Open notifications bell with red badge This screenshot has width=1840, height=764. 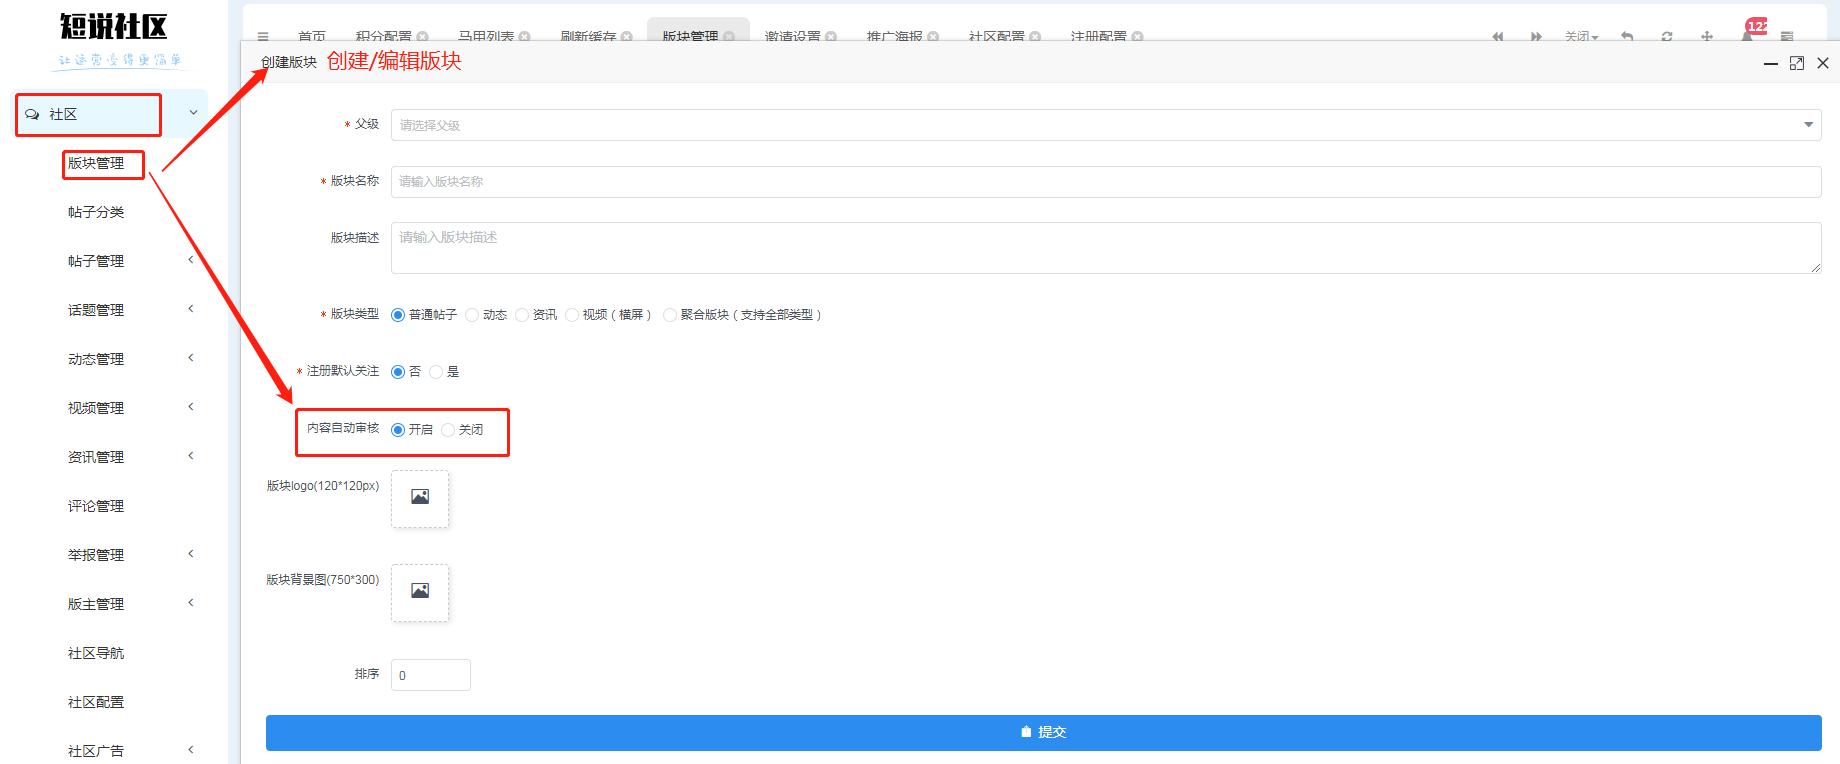point(1748,34)
